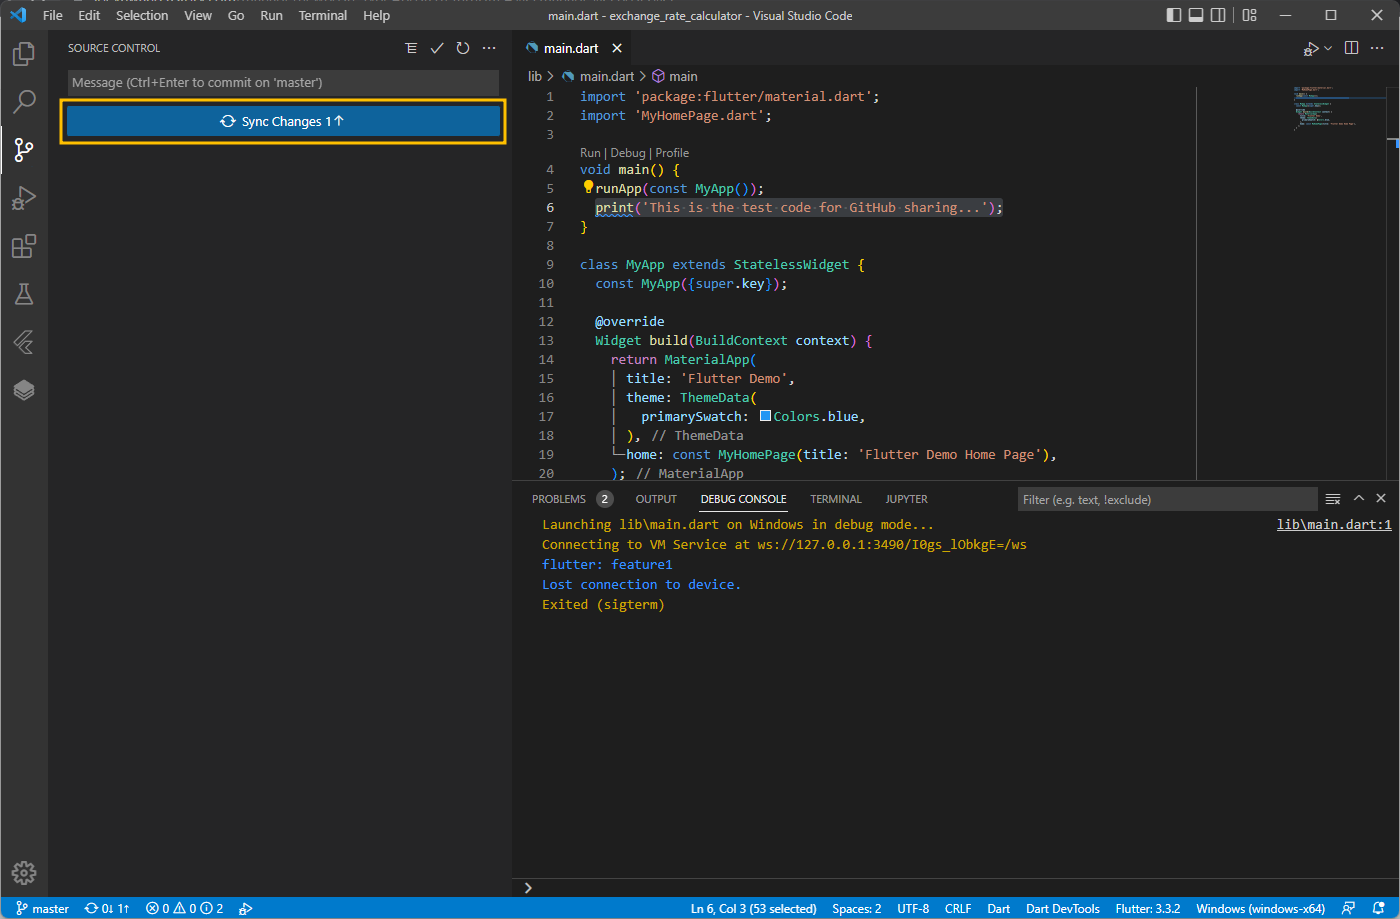1400x919 pixels.
Task: Select the Debug Console tab
Action: (743, 499)
